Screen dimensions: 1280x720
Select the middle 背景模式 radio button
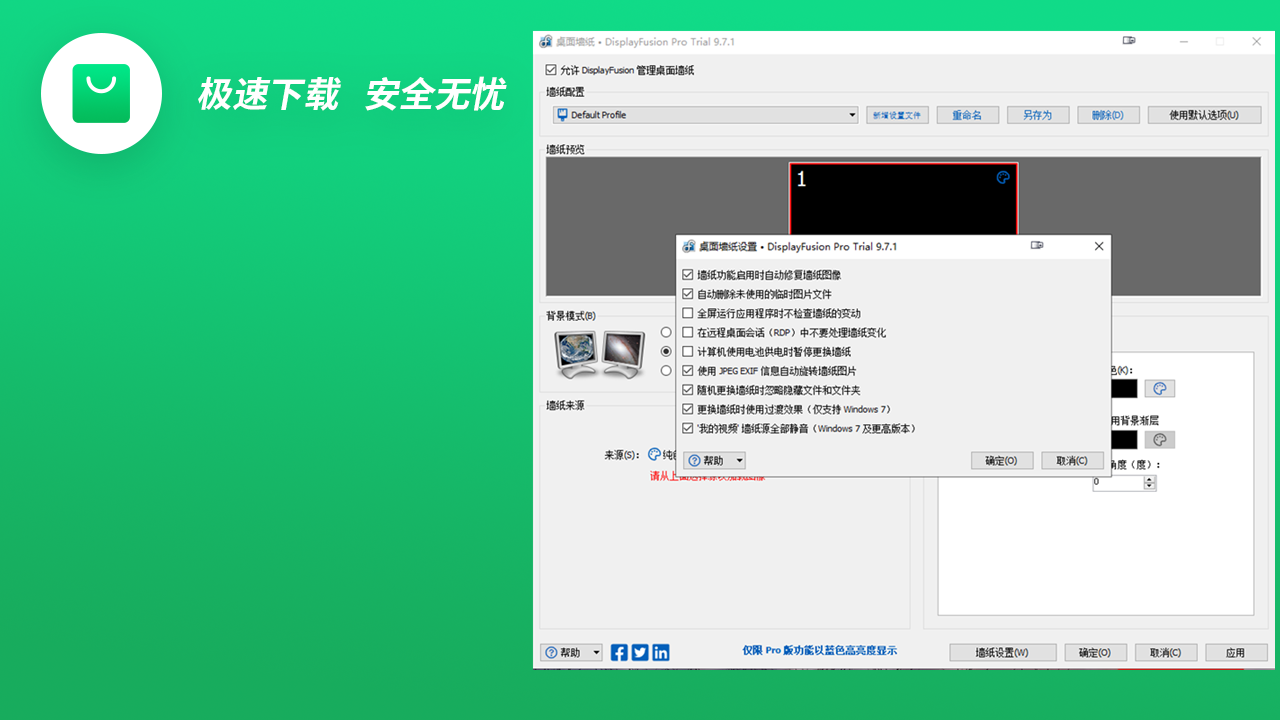click(x=666, y=351)
